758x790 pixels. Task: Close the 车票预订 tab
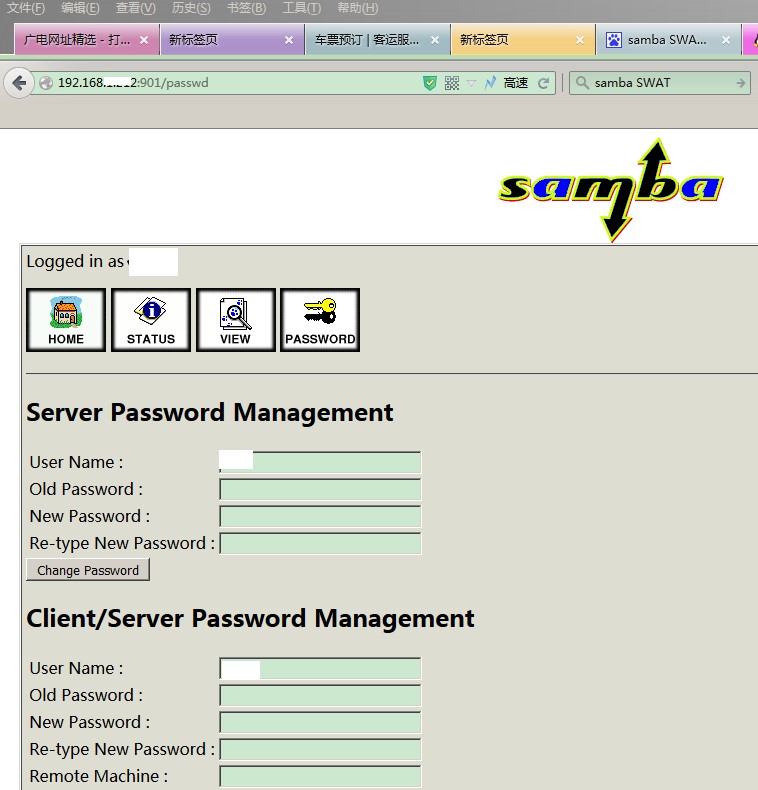(x=434, y=40)
